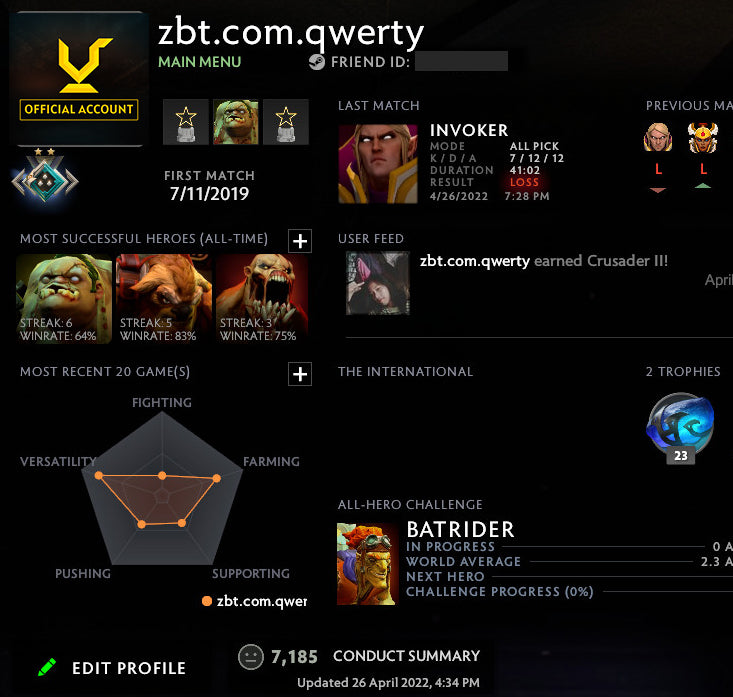The width and height of the screenshot is (733, 697).
Task: Expand the Most Recent 20 Games section
Action: (x=300, y=374)
